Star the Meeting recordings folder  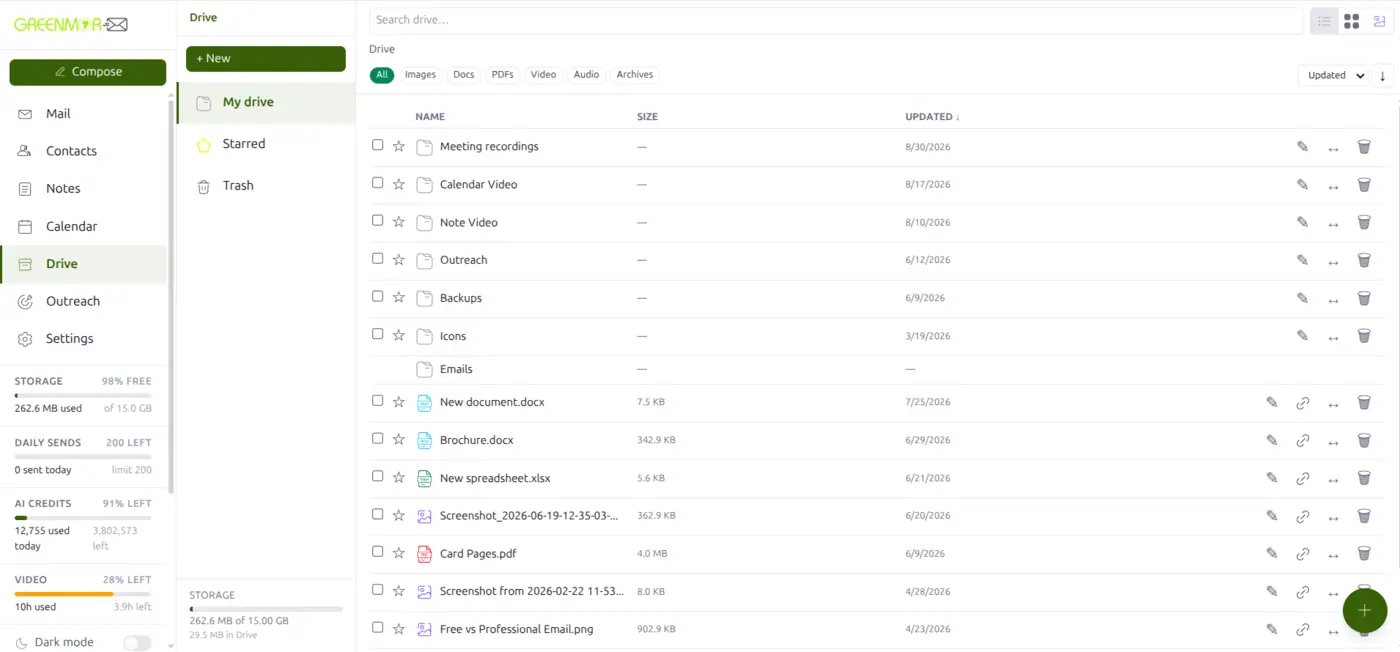(399, 146)
